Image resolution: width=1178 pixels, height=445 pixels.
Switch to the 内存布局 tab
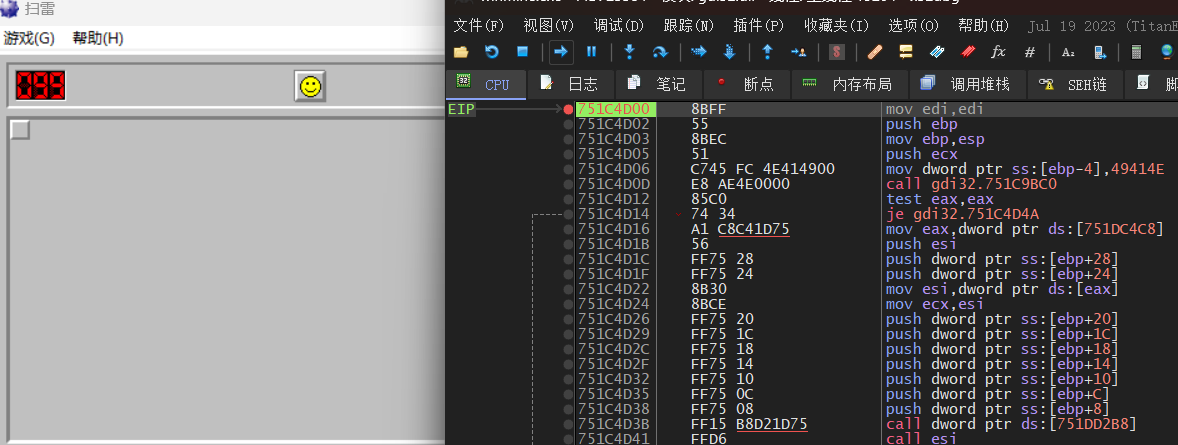tap(849, 84)
